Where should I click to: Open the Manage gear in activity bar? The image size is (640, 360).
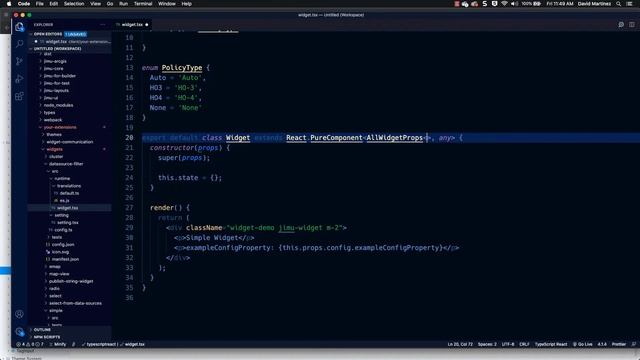(x=19, y=331)
